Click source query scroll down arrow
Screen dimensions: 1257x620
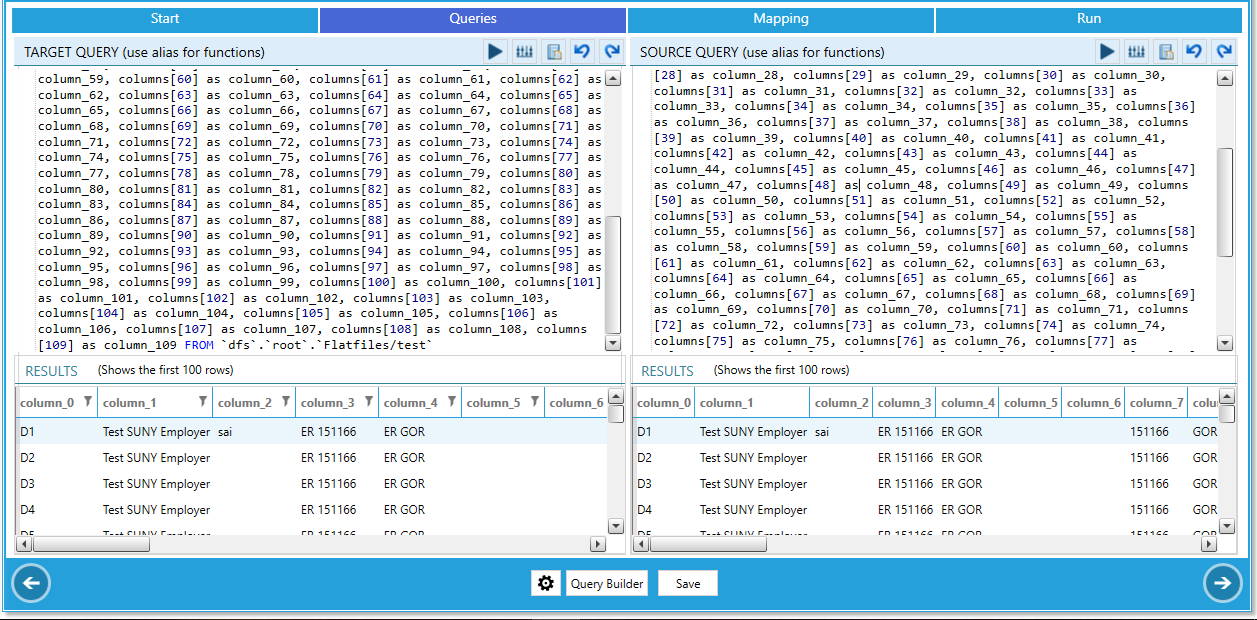[x=1225, y=343]
